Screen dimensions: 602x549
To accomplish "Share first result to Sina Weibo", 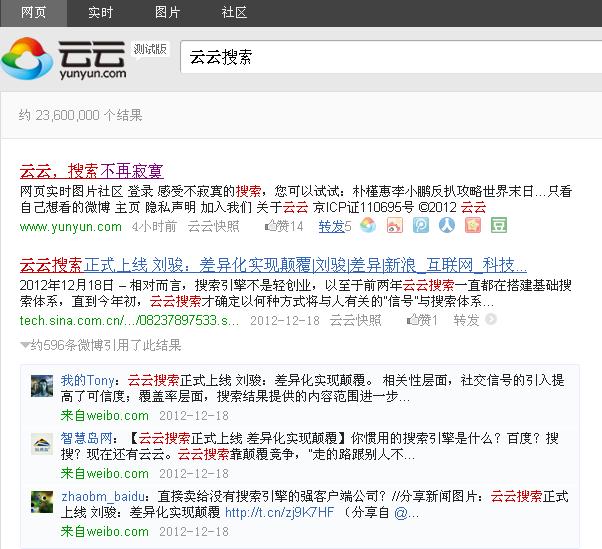I will [395, 225].
